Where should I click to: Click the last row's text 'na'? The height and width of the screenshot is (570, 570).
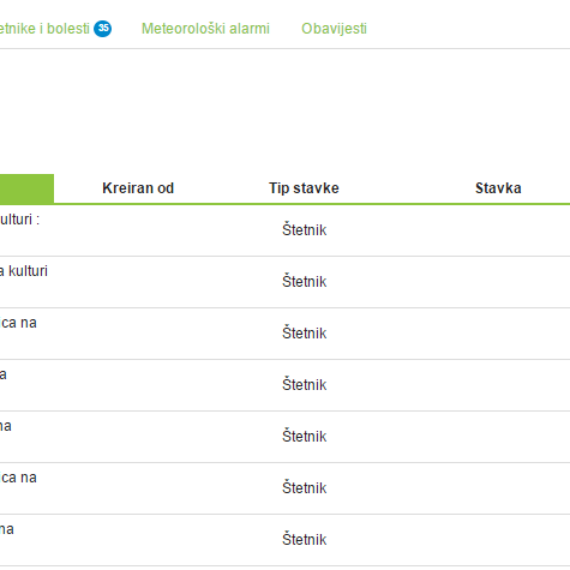[7, 529]
